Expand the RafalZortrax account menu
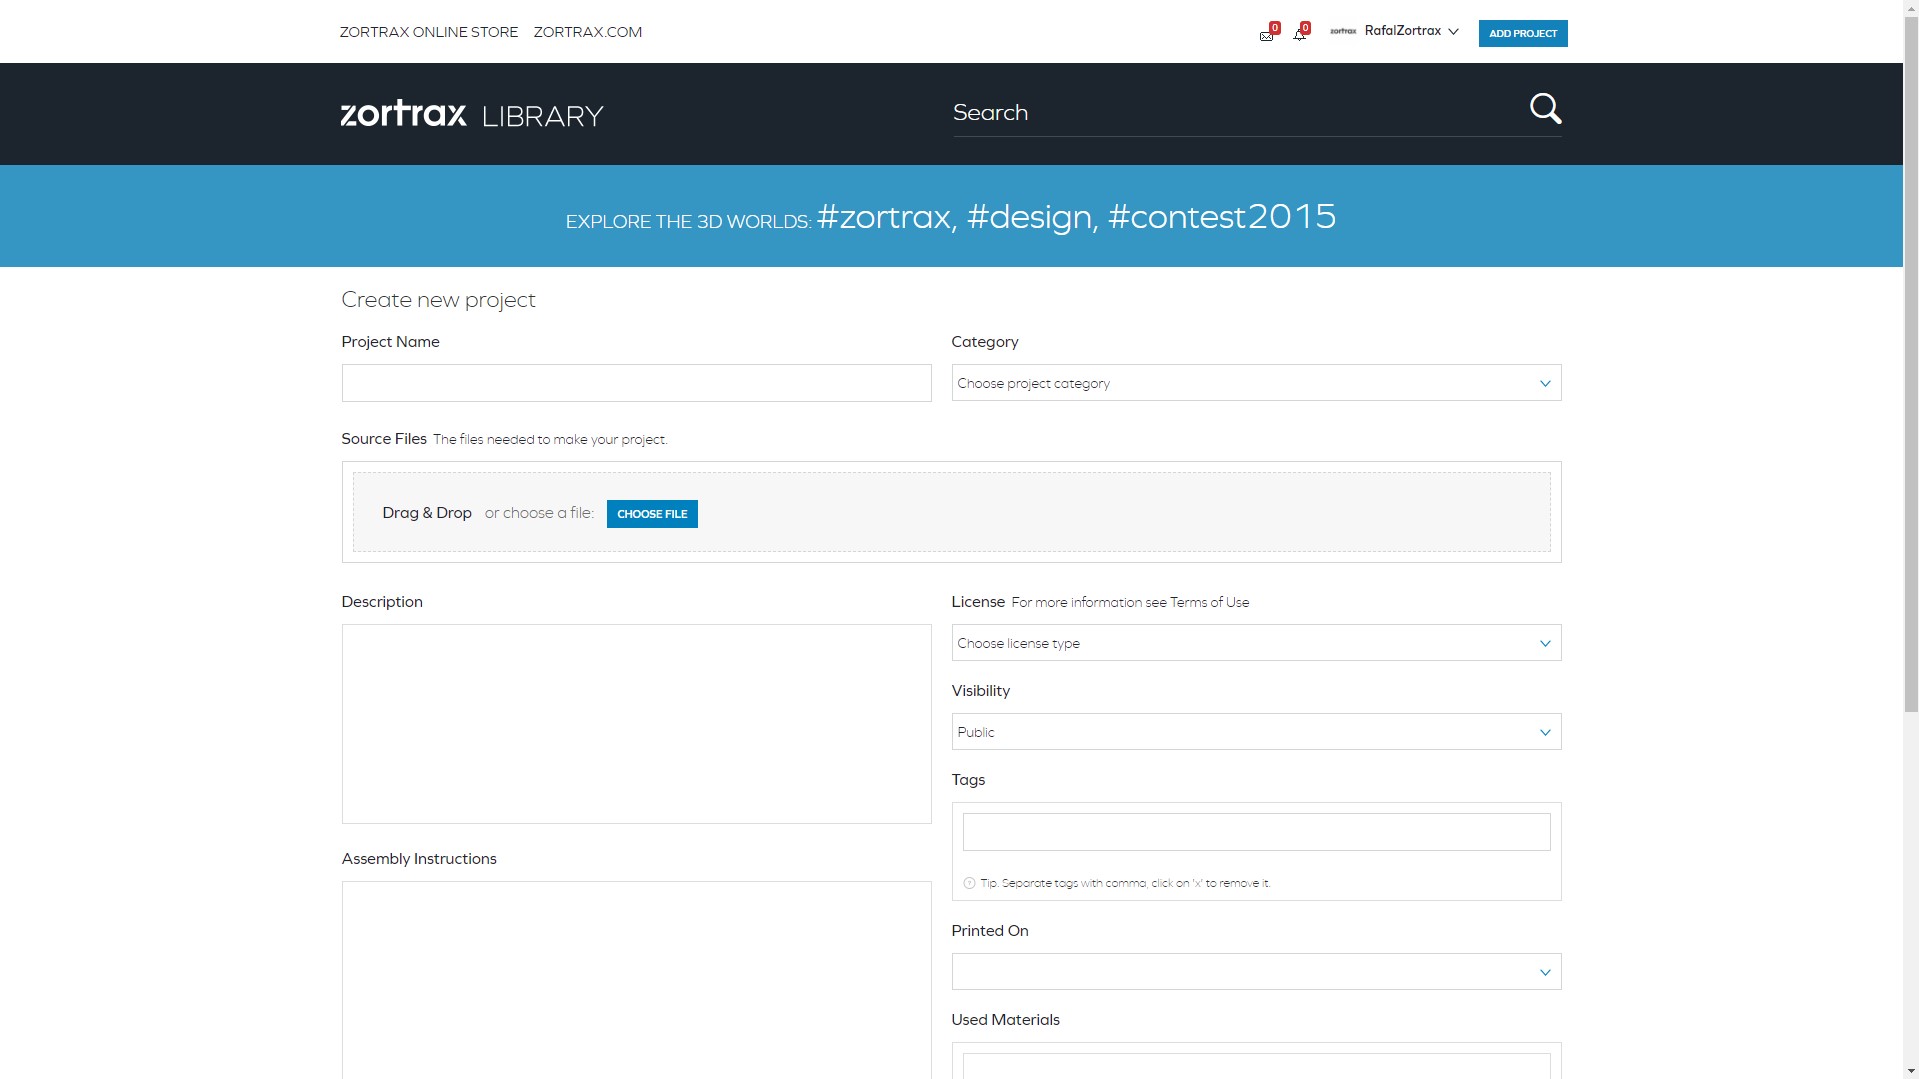 pos(1411,32)
